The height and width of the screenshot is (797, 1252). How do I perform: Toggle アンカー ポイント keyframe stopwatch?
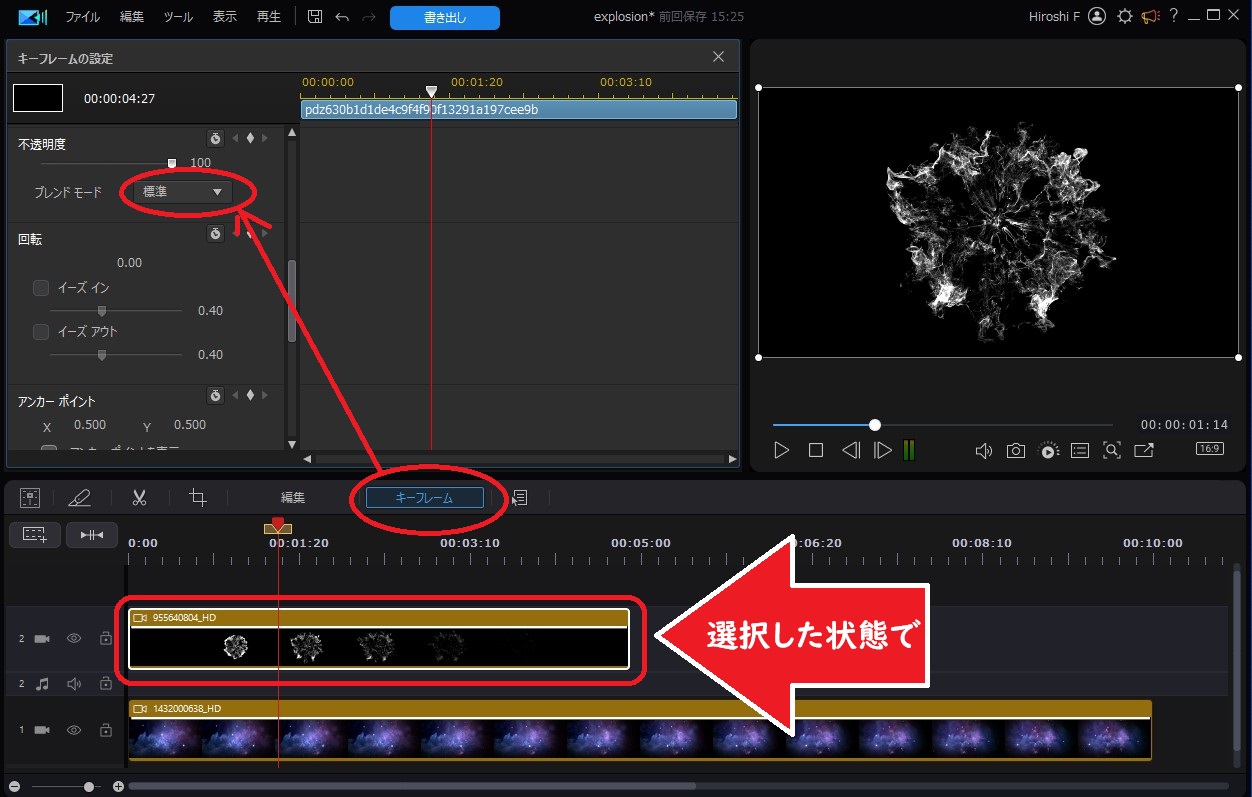click(x=215, y=396)
